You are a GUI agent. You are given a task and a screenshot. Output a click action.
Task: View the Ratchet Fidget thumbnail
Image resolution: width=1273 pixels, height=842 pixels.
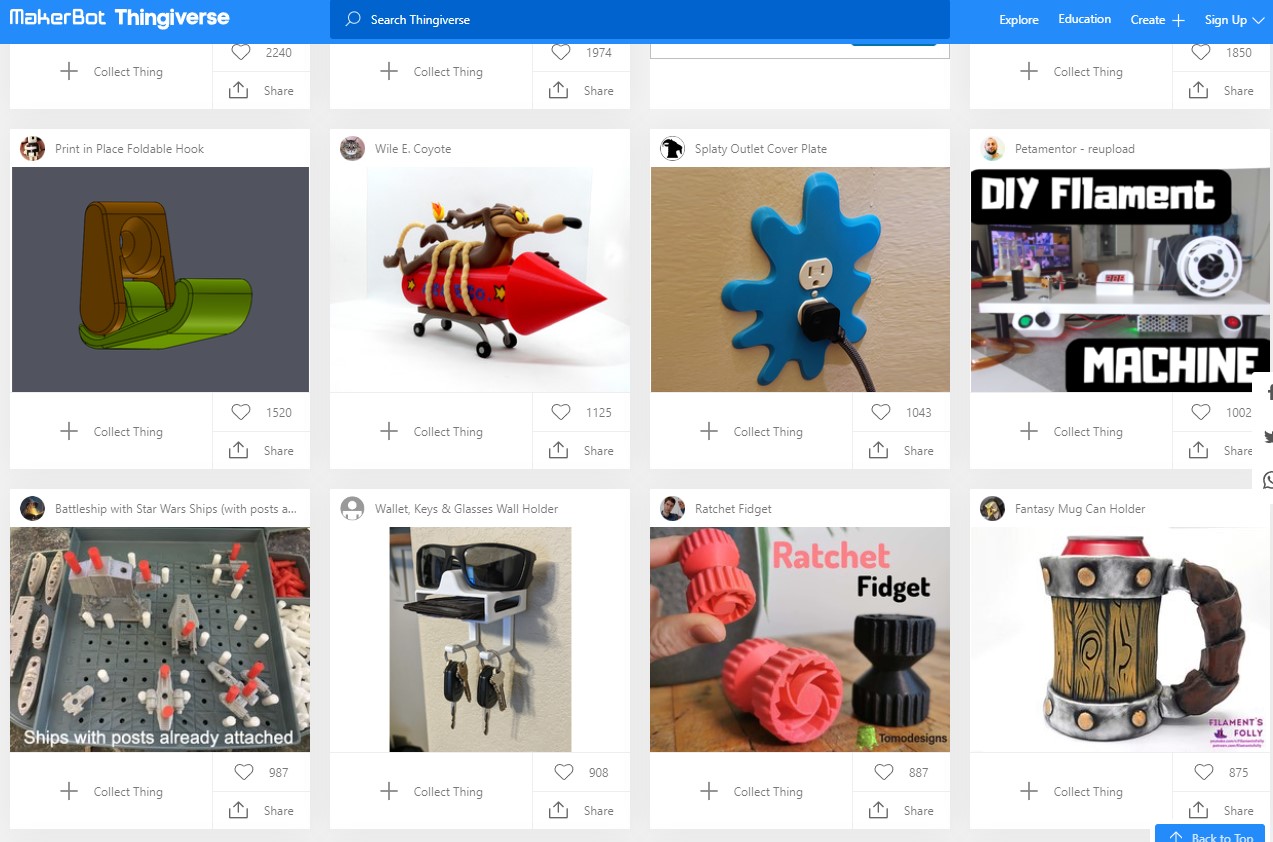(x=800, y=639)
